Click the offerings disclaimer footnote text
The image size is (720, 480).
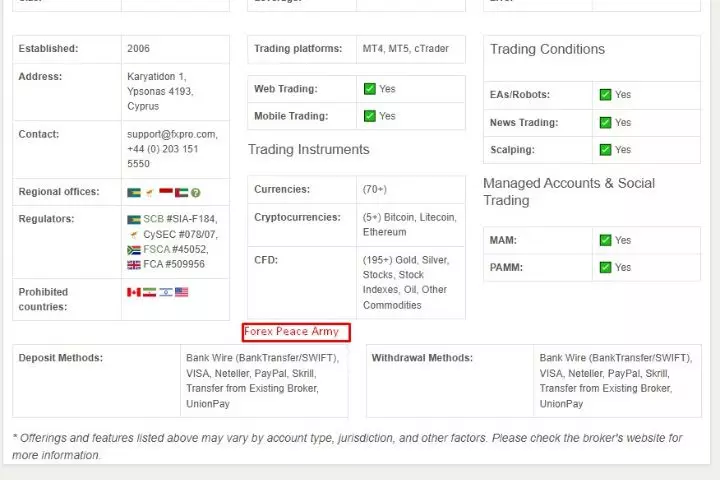pos(347,446)
